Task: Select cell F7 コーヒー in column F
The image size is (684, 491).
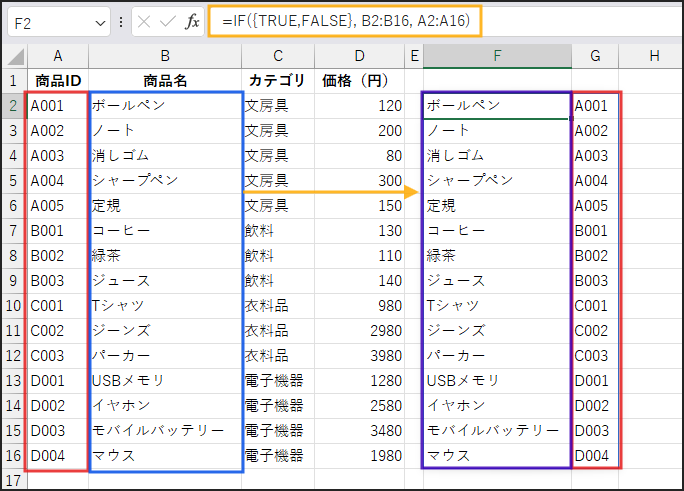Action: [497, 231]
